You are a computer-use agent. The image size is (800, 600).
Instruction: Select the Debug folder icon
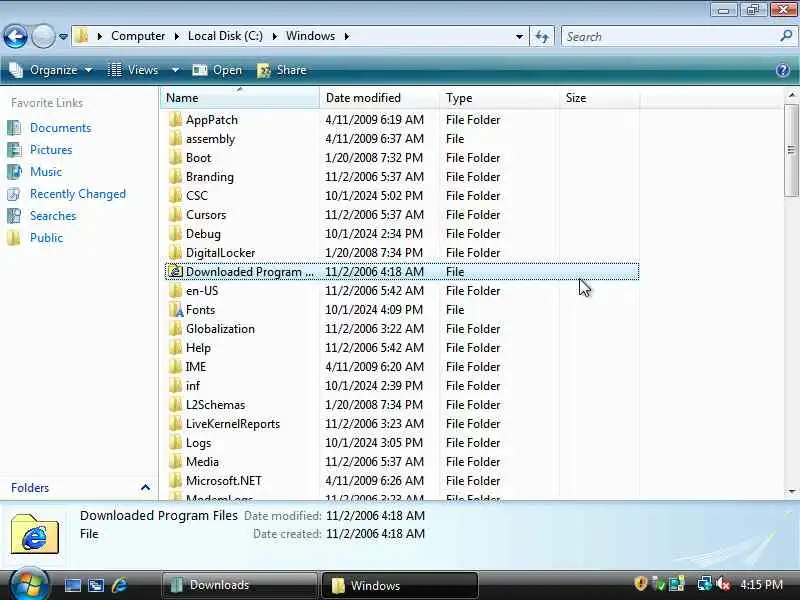175,234
